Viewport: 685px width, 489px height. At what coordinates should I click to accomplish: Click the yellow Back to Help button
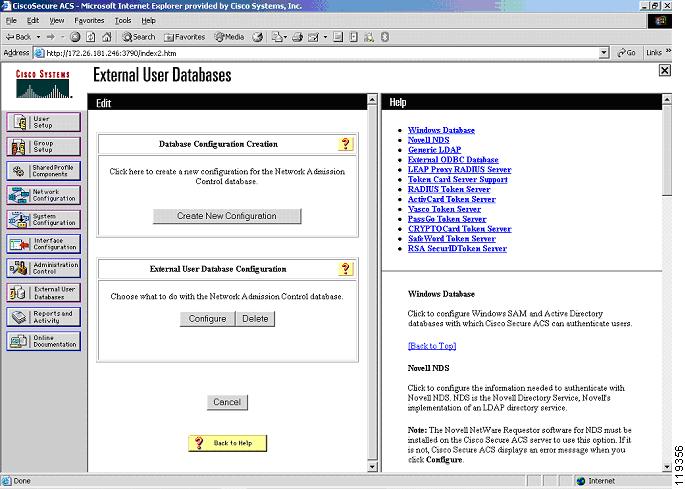[x=227, y=443]
